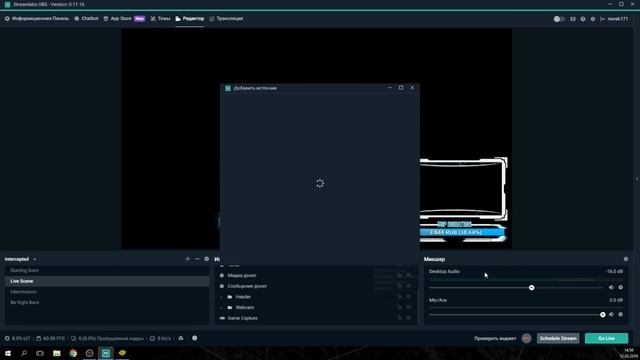Open Mixer panel settings gear
The height and width of the screenshot is (360, 640).
click(626, 259)
